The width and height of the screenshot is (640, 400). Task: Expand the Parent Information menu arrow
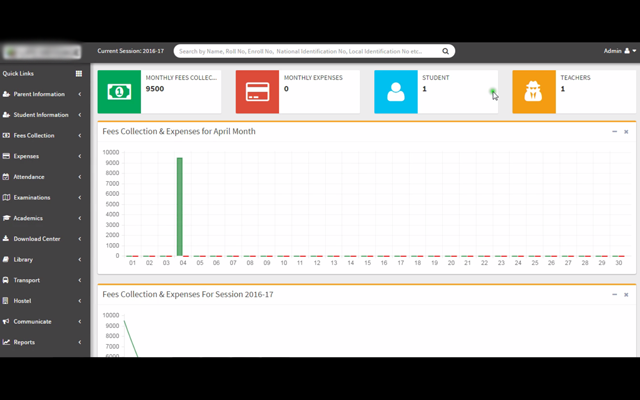pos(80,94)
